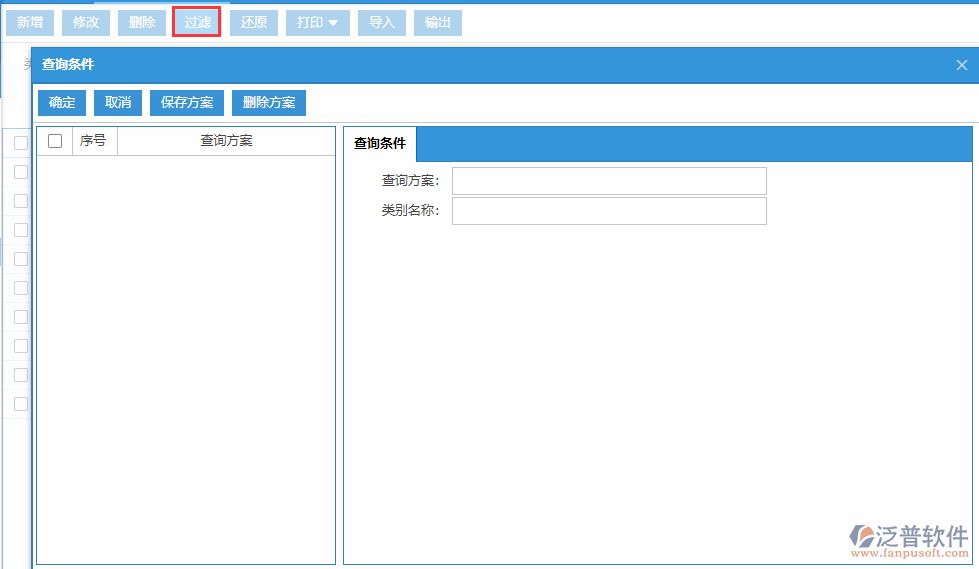Click the 导入 import button
Image resolution: width=979 pixels, height=569 pixels.
coord(381,22)
